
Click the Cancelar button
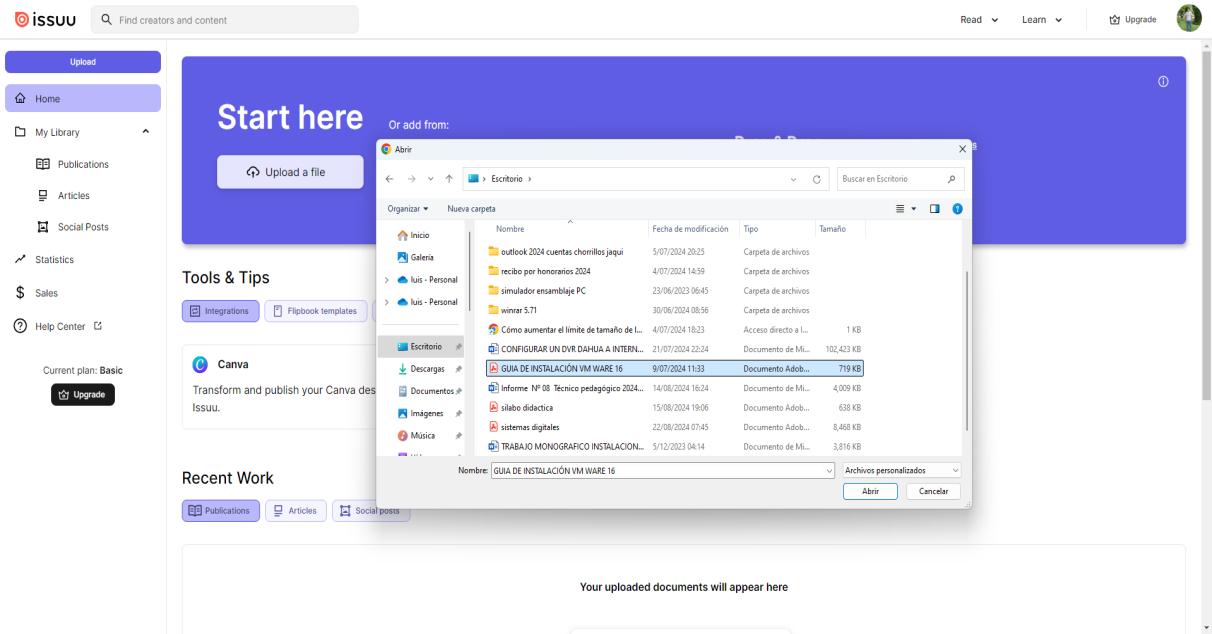click(x=933, y=491)
